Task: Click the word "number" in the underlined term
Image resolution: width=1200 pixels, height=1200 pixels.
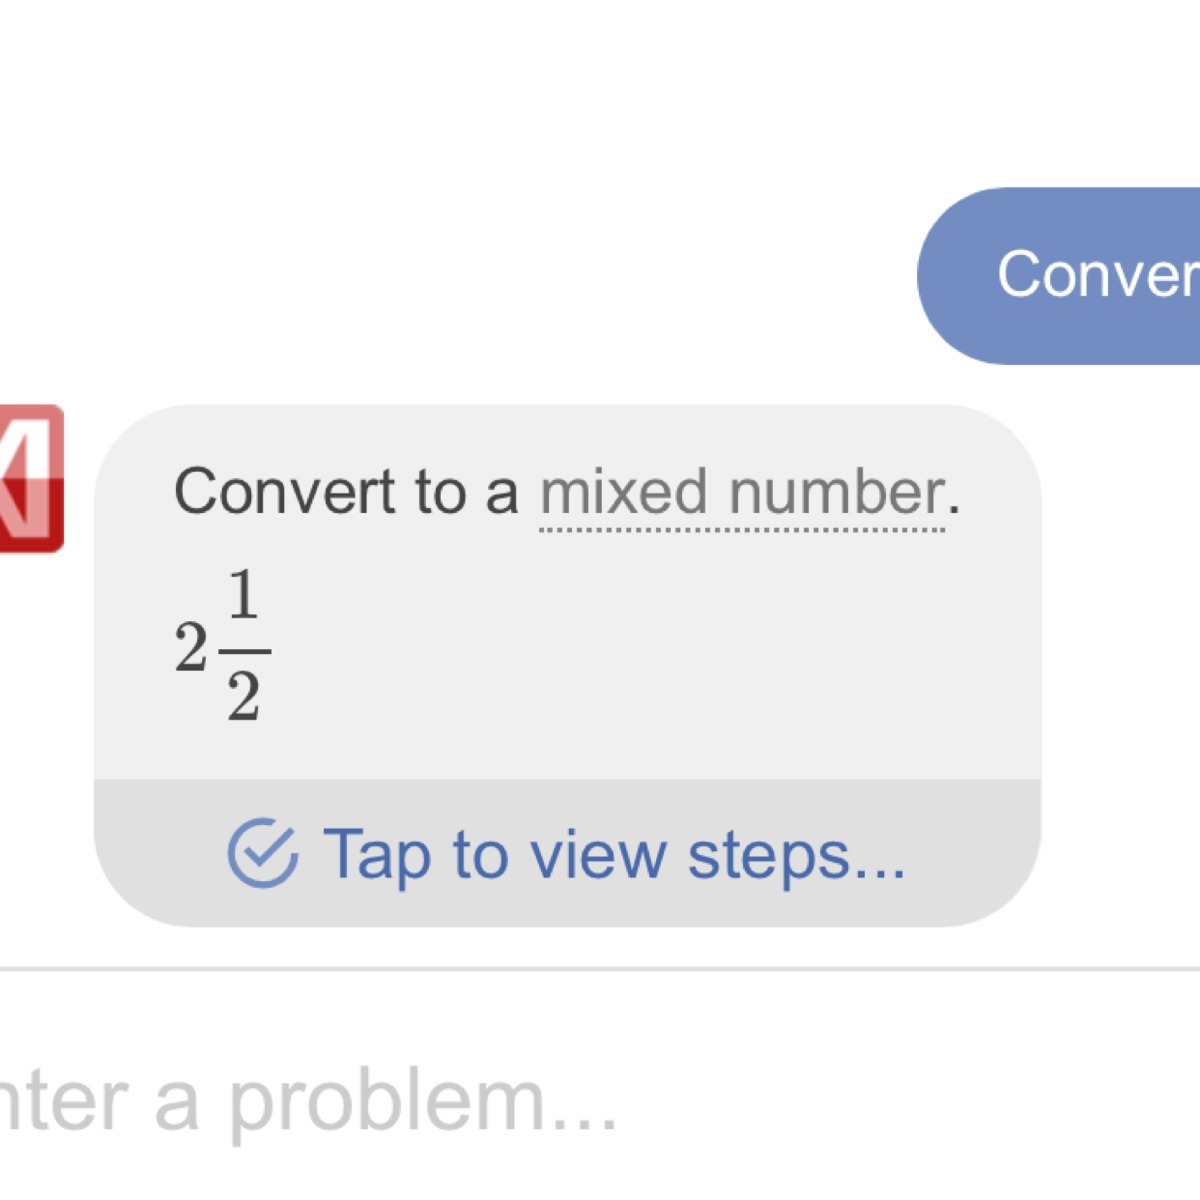Action: [x=836, y=492]
